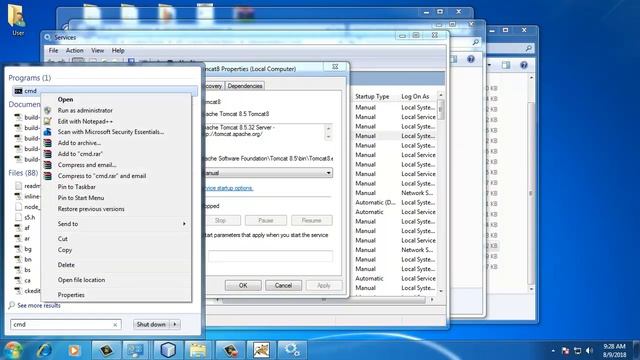This screenshot has width=640, height=360.
Task: Click the clock showing 9:28 AM
Action: pyautogui.click(x=614, y=346)
